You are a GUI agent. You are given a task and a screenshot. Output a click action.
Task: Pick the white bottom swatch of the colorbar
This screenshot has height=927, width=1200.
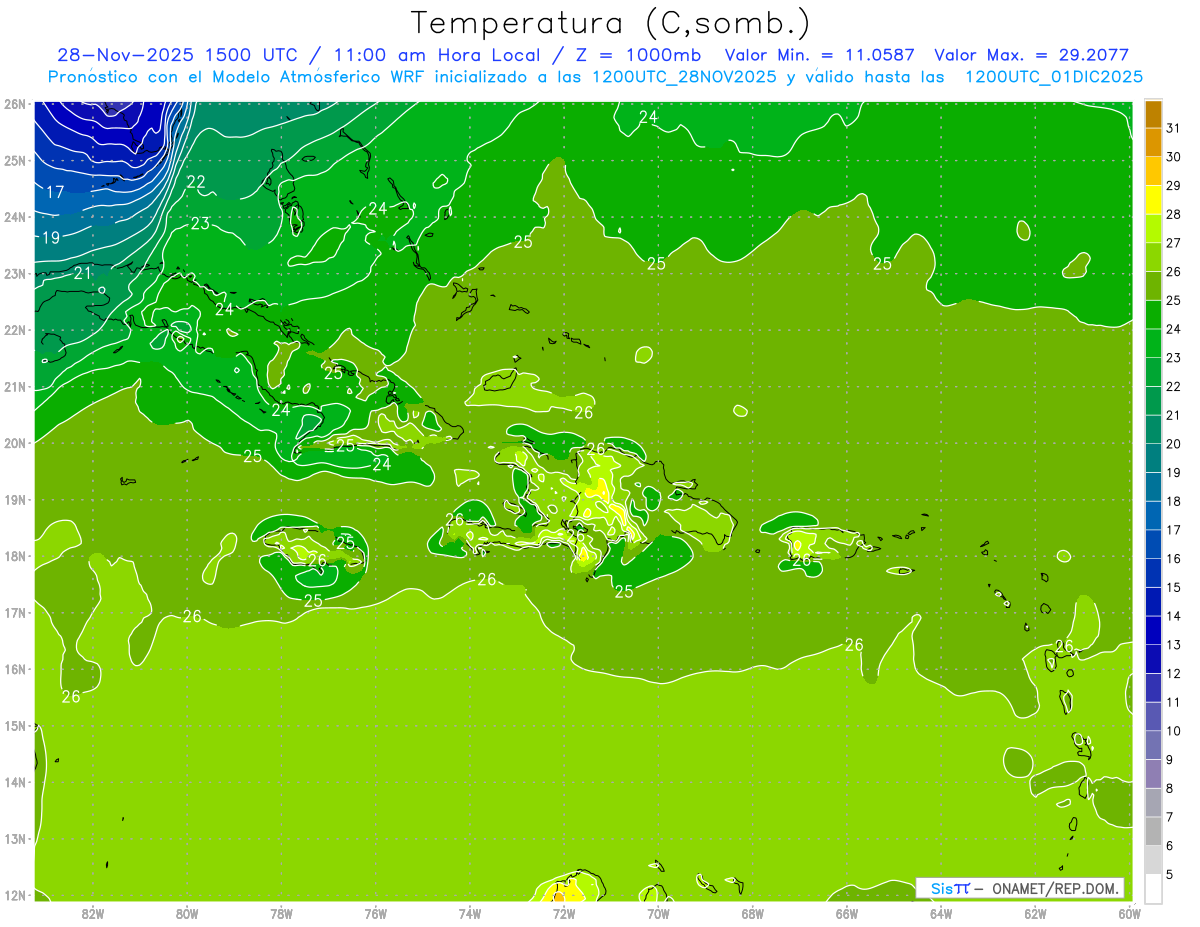pyautogui.click(x=1154, y=888)
